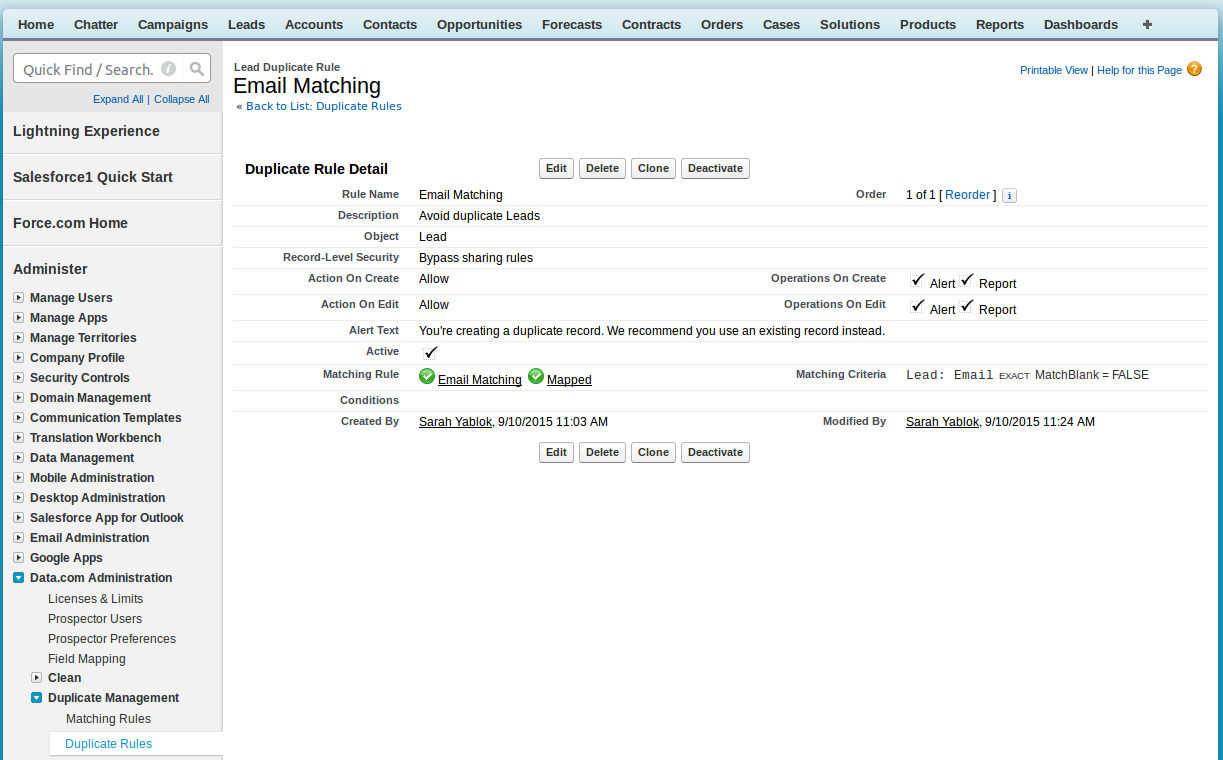Screen dimensions: 1223x760
Task: Click the Quick Find magnifier search icon
Action: (197, 69)
